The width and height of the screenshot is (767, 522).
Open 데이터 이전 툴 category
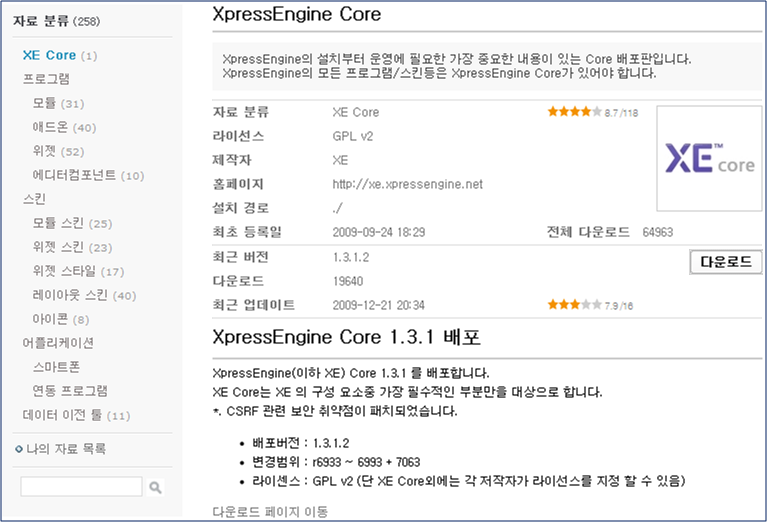[x=62, y=415]
